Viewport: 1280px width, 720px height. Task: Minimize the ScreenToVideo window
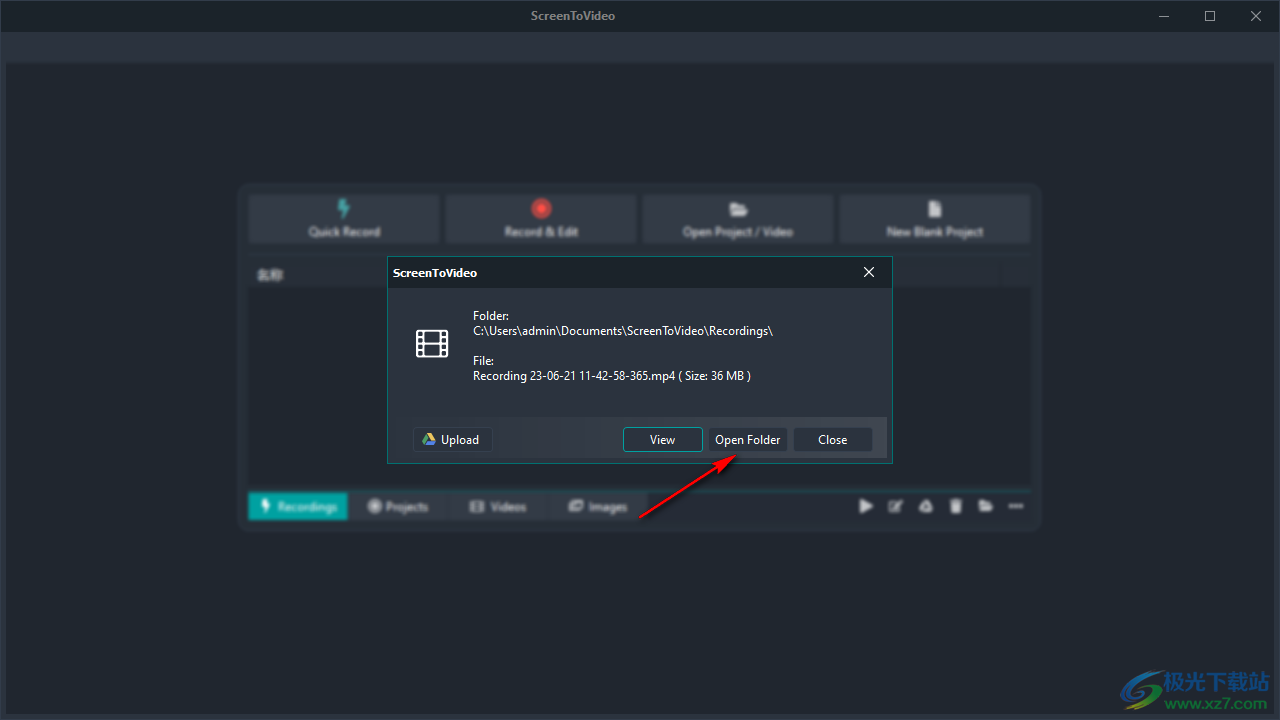[1164, 16]
